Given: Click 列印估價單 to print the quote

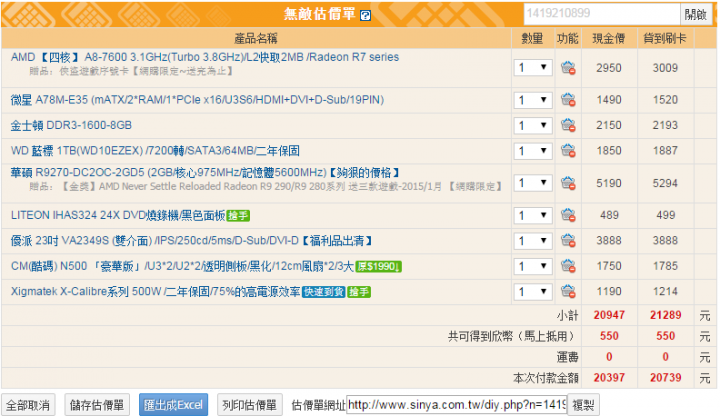Looking at the screenshot, I should click(249, 405).
